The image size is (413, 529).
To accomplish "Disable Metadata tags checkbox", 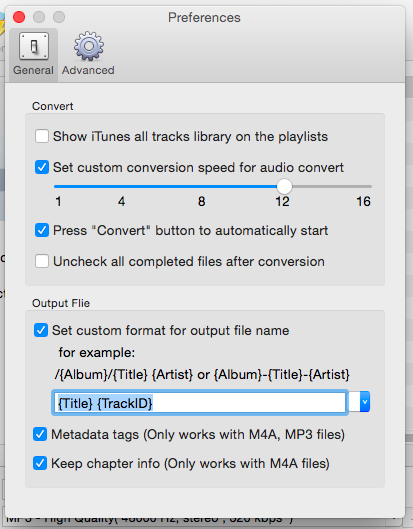I will (x=40, y=434).
